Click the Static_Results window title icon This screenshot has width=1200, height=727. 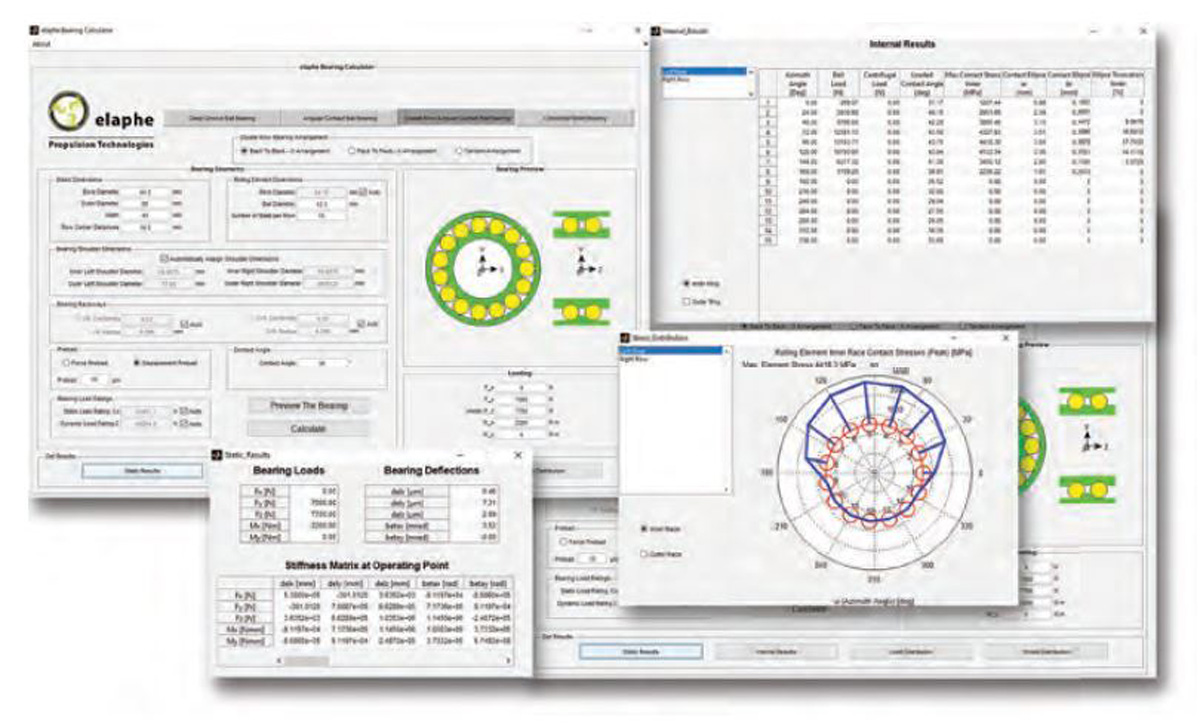pos(216,455)
